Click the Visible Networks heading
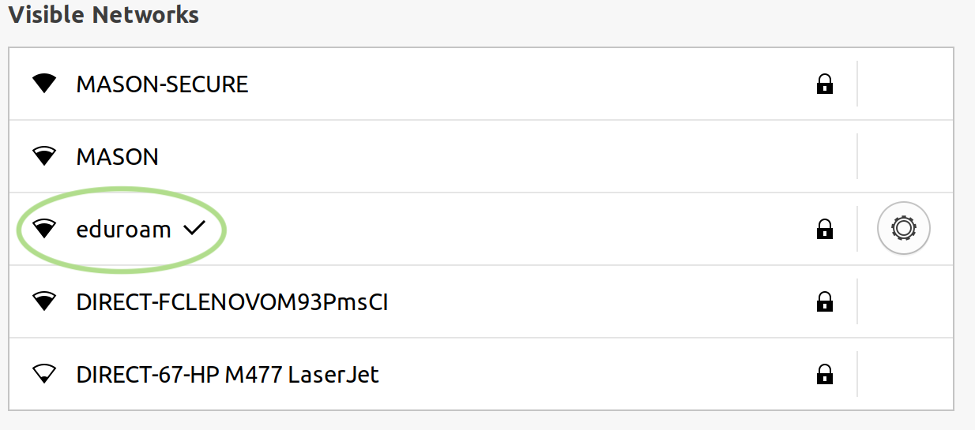The width and height of the screenshot is (977, 431). point(104,15)
